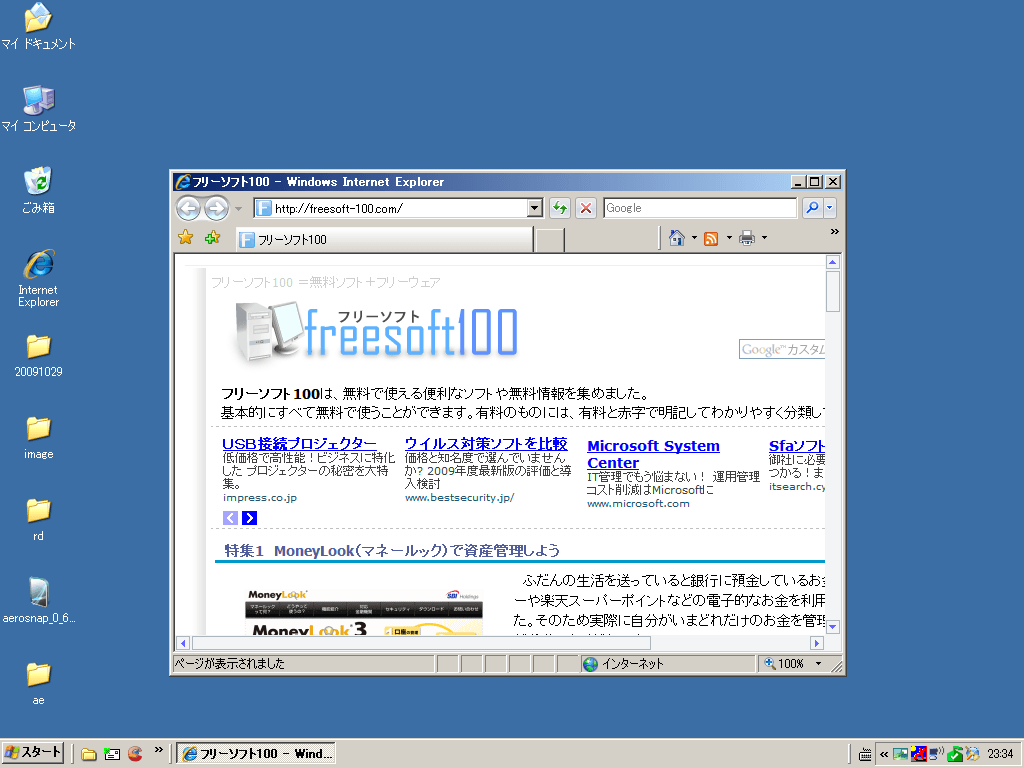This screenshot has width=1024, height=768.
Task: Click the horizontal scrollbar left arrow
Action: (183, 643)
